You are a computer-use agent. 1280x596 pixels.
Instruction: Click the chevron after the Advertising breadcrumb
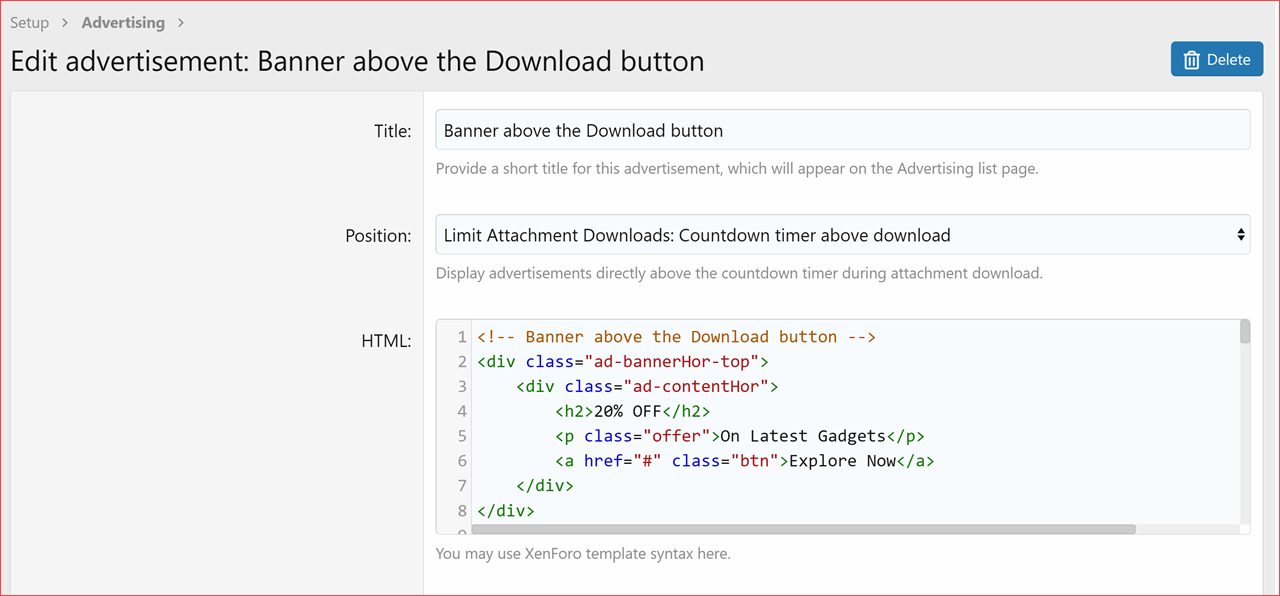181,22
